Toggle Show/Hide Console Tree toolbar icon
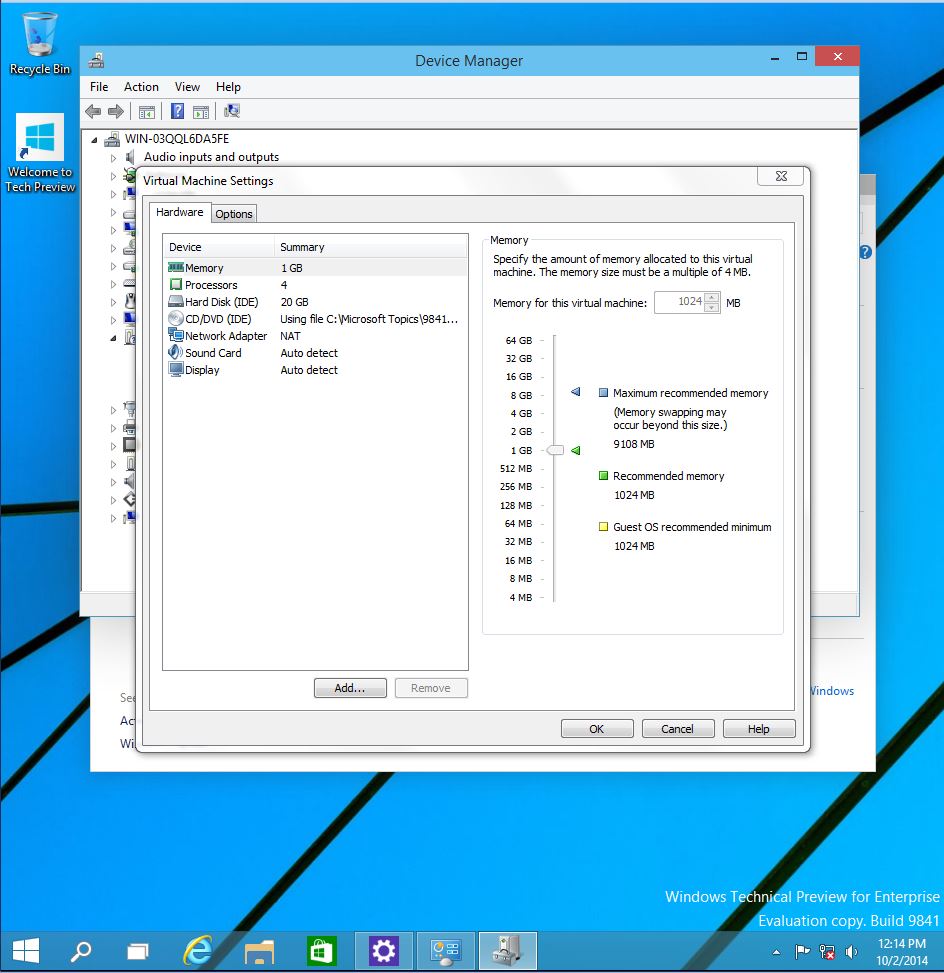 coord(147,112)
